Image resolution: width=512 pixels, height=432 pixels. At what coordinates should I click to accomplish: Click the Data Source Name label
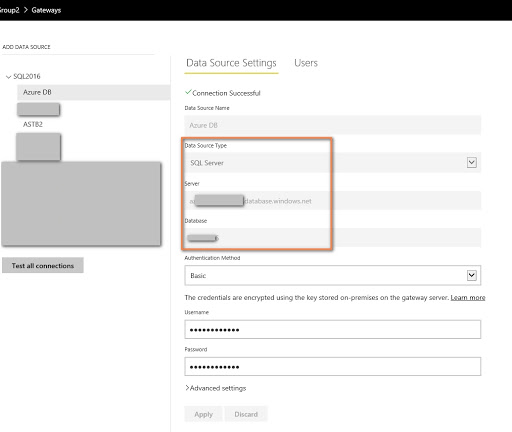click(x=207, y=108)
